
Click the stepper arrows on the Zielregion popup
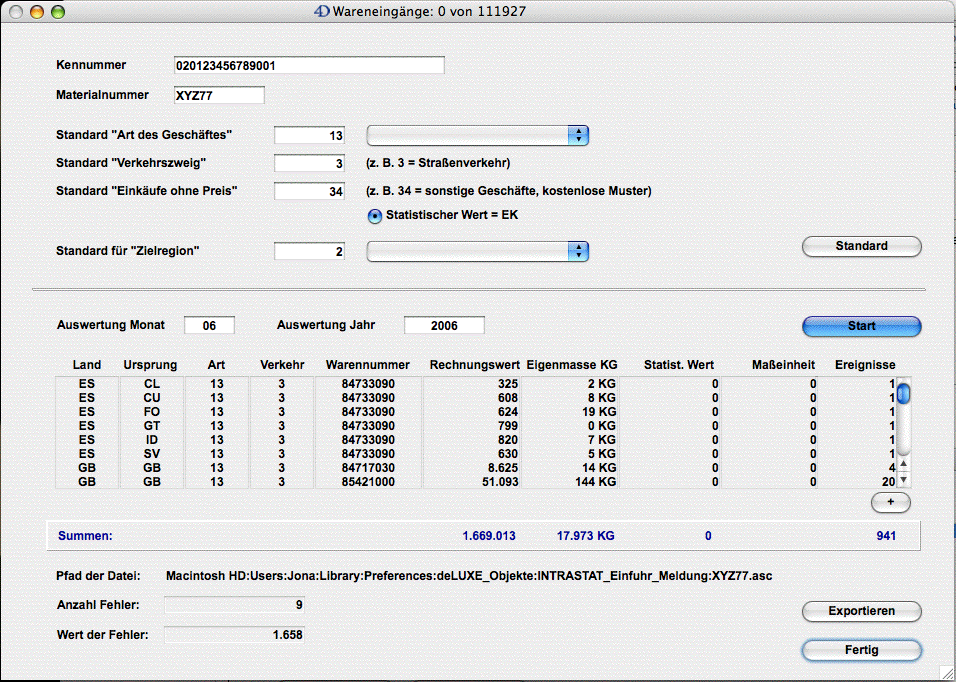pos(579,251)
